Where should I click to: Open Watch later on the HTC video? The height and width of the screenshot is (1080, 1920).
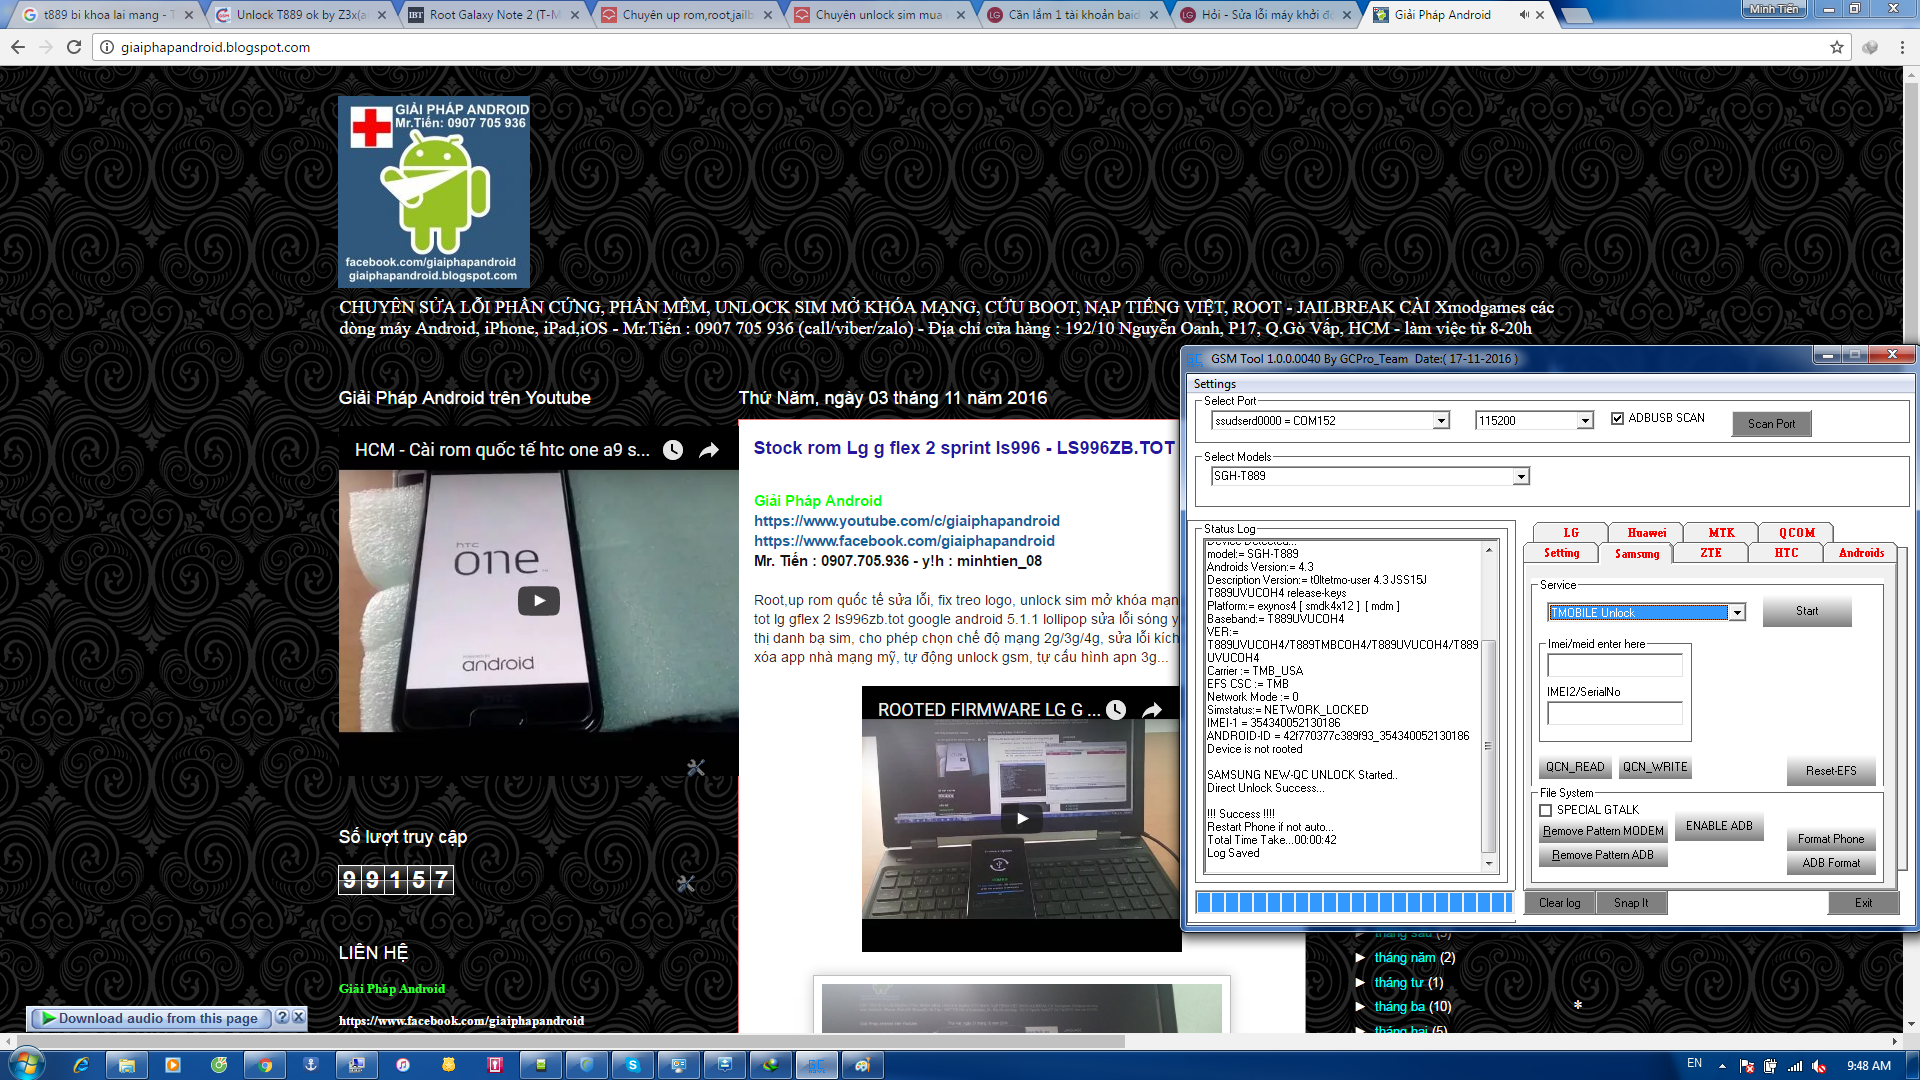pyautogui.click(x=673, y=450)
